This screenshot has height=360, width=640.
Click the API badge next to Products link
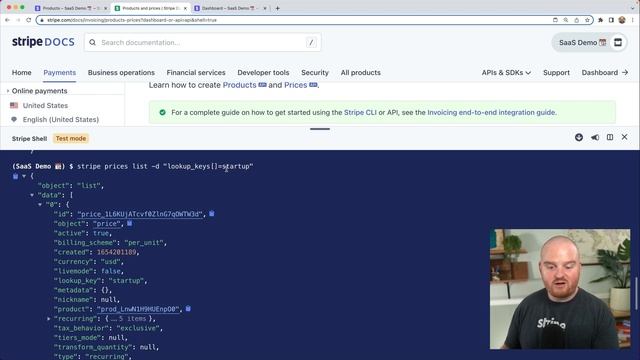tap(262, 85)
